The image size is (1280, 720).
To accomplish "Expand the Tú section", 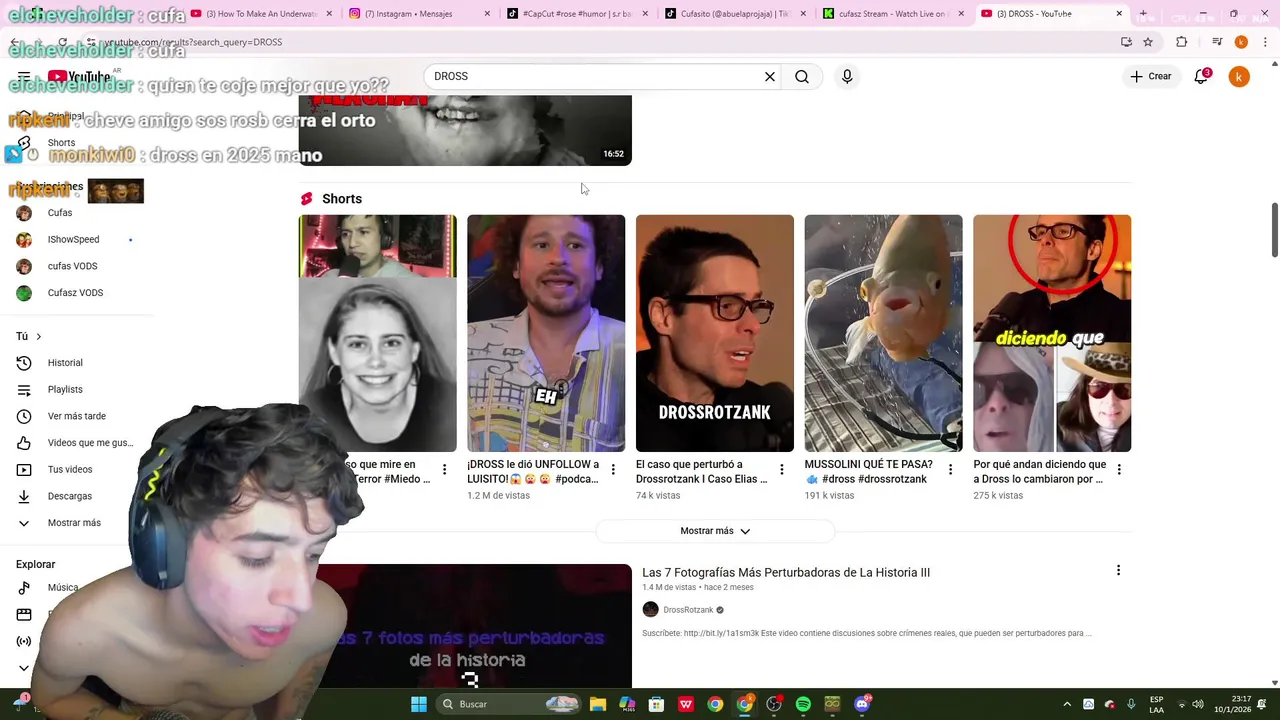I will pos(29,336).
